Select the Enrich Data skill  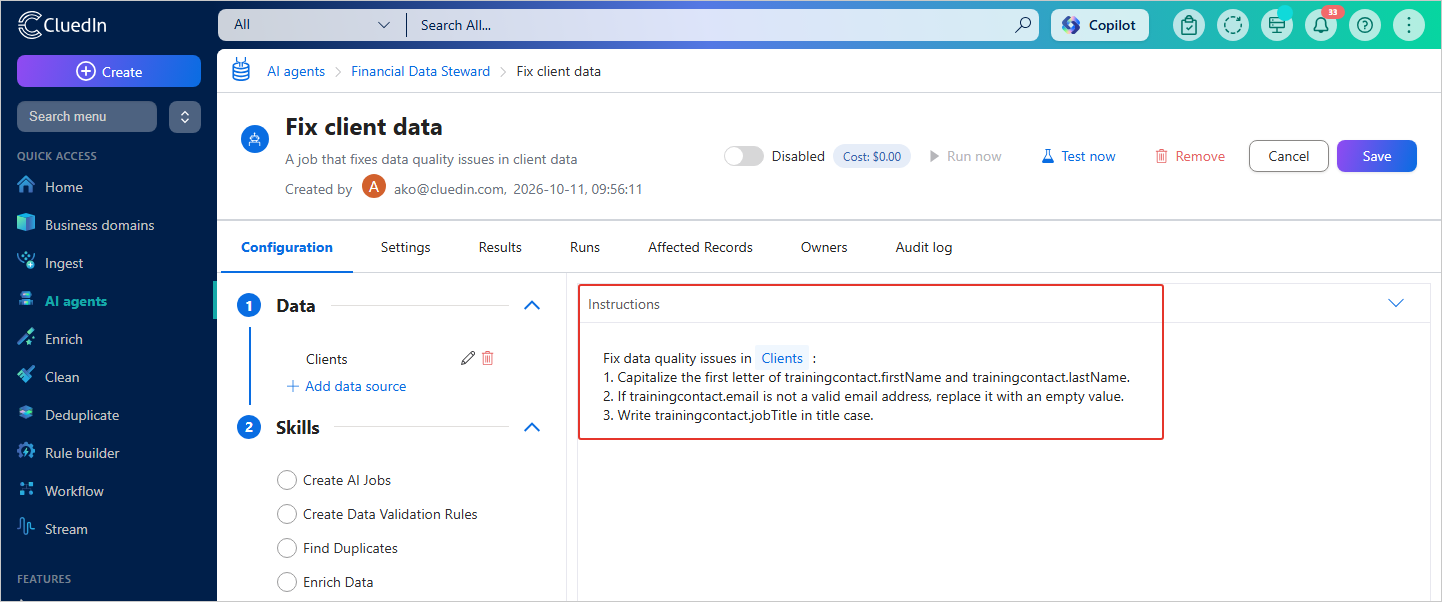pos(287,582)
